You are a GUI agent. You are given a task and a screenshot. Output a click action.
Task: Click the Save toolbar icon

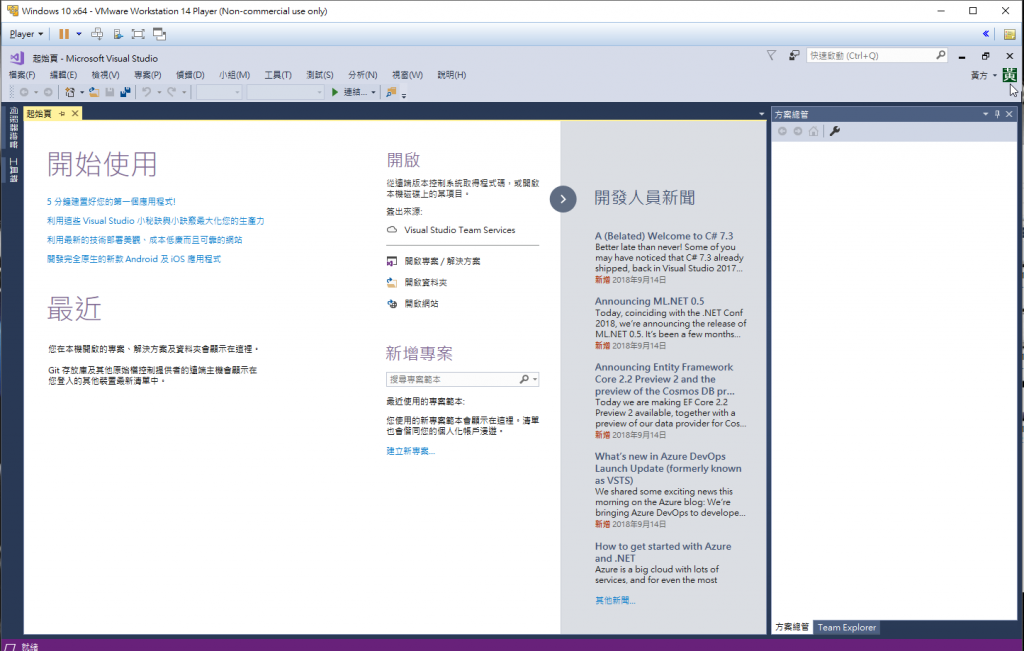(110, 92)
